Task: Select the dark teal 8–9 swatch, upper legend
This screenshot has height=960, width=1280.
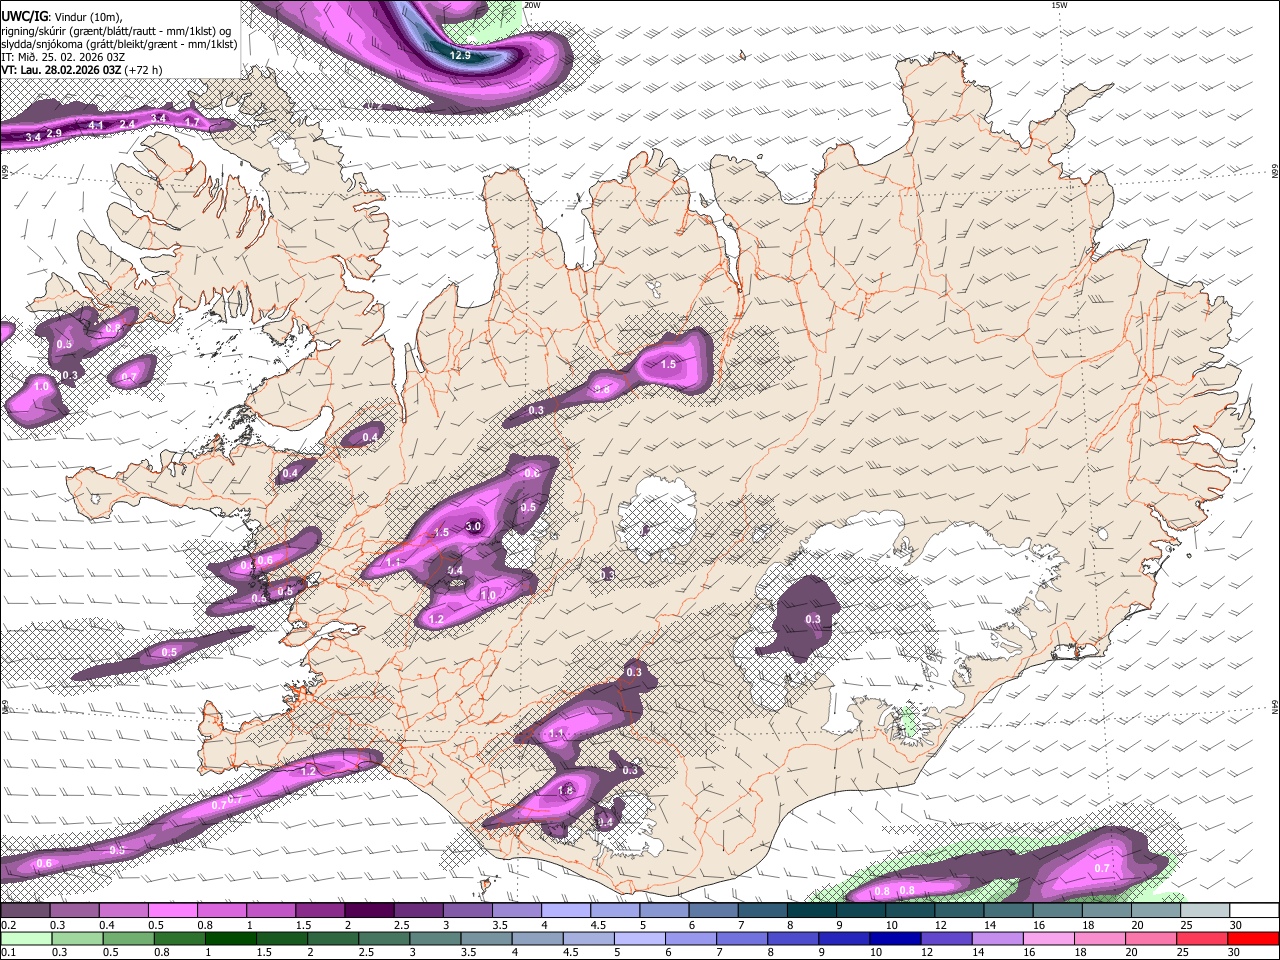Action: click(x=812, y=910)
